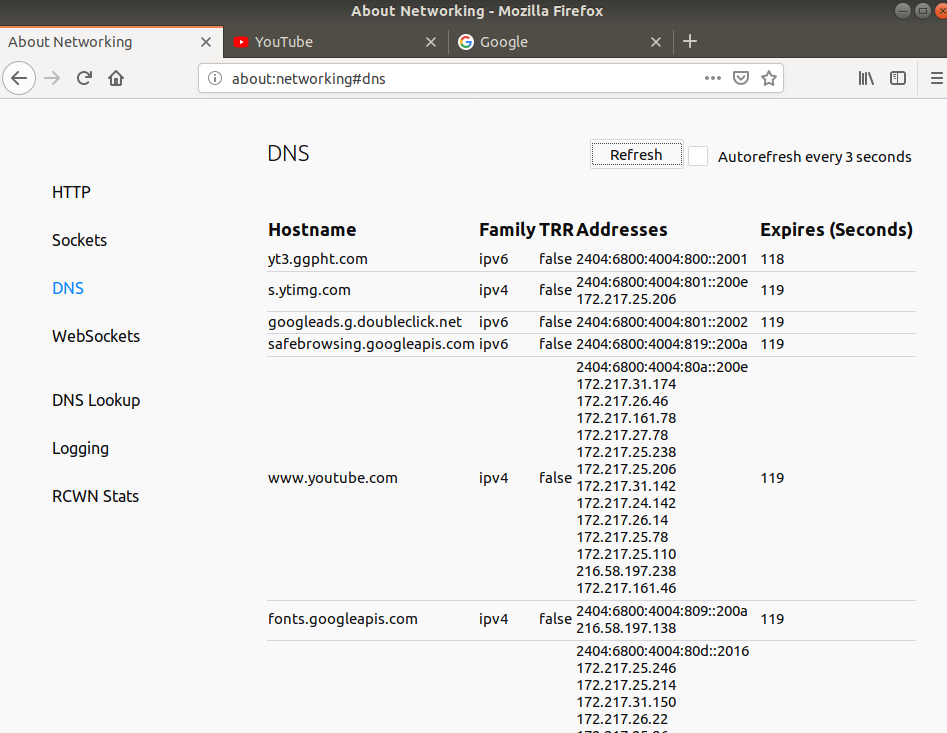Screen dimensions: 947x733
Task: Open DNS Lookup page
Action: tap(96, 400)
